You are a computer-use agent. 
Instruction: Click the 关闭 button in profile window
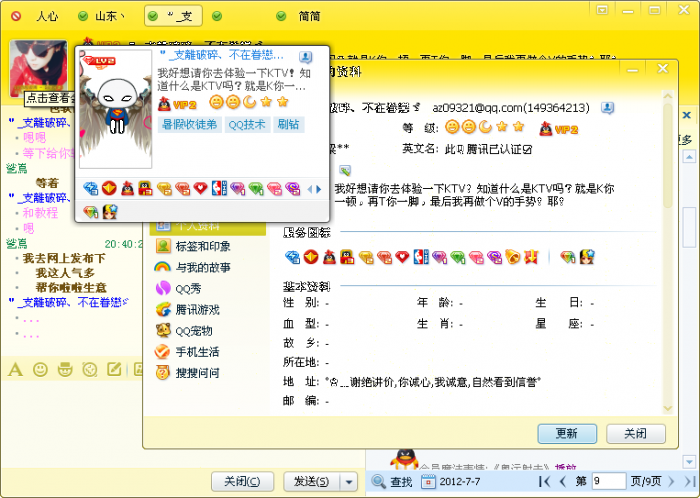click(636, 433)
